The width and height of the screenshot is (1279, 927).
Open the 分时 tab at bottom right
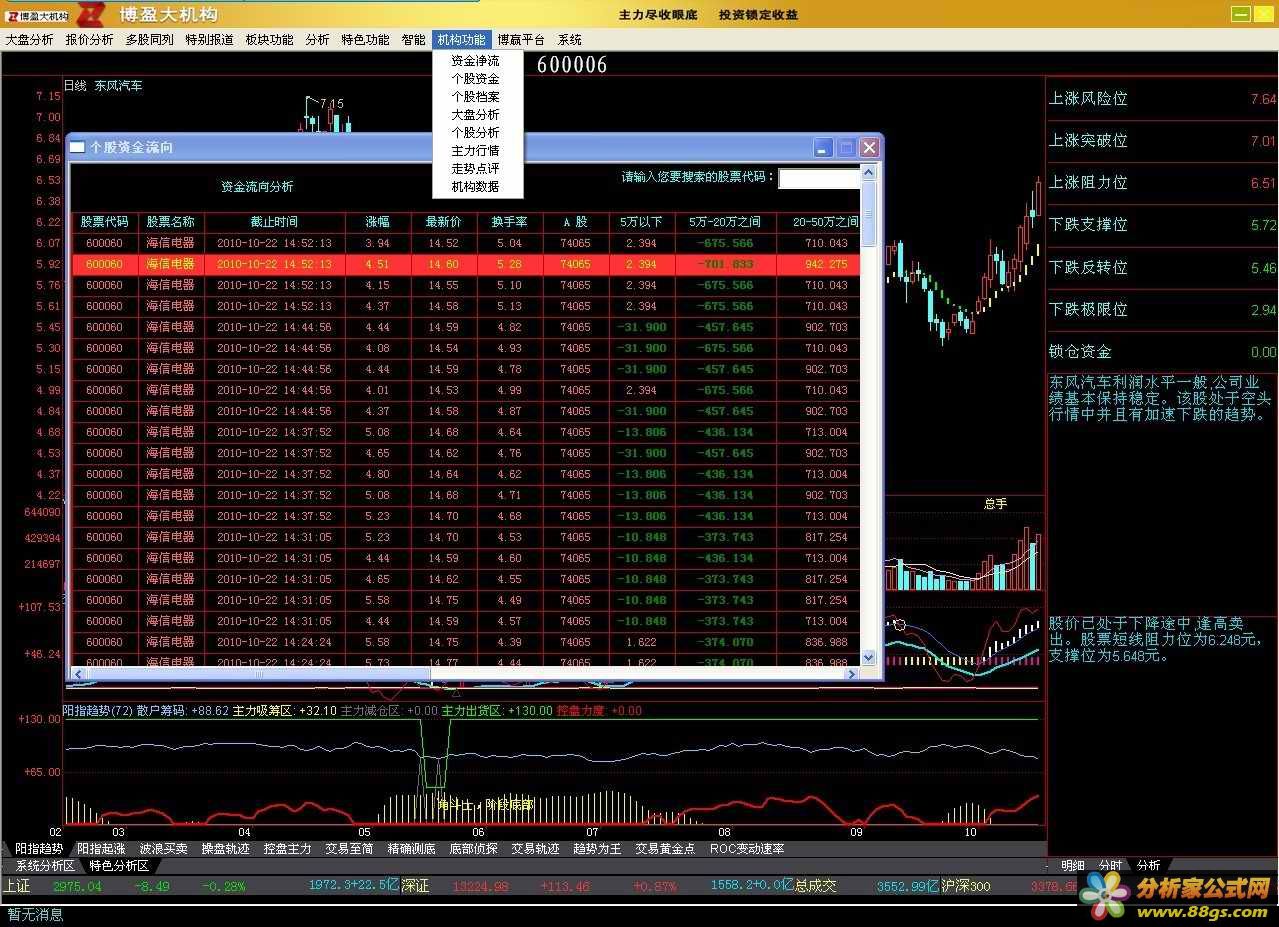click(1110, 866)
